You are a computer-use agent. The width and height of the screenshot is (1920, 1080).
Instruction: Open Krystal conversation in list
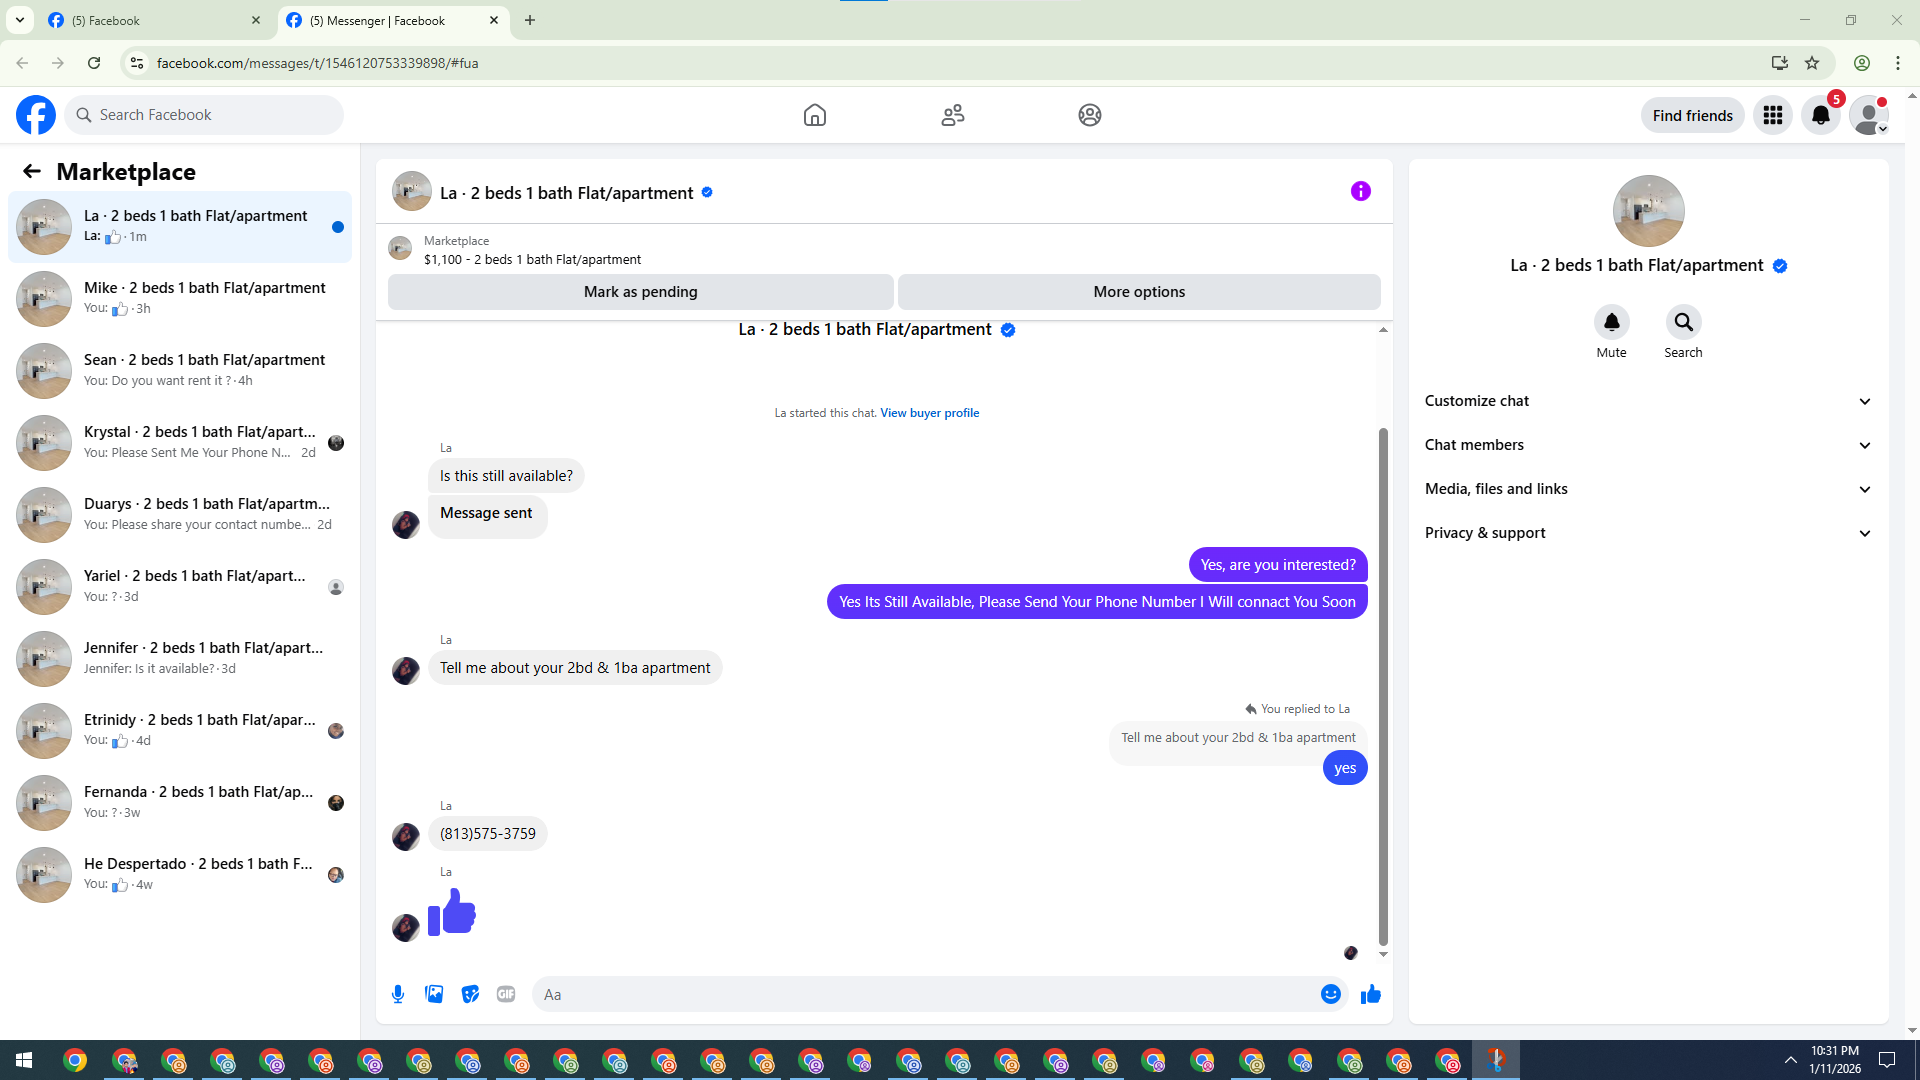click(180, 443)
